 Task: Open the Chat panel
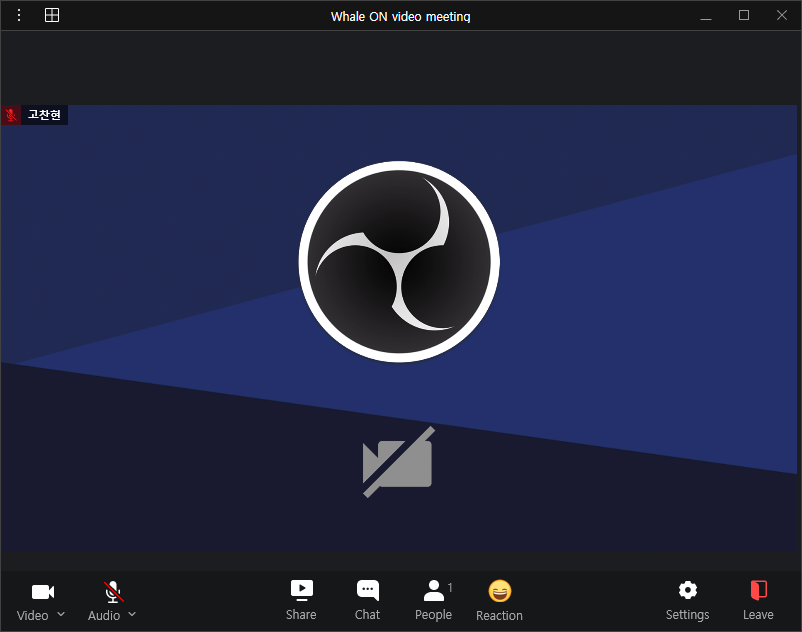coord(368,600)
